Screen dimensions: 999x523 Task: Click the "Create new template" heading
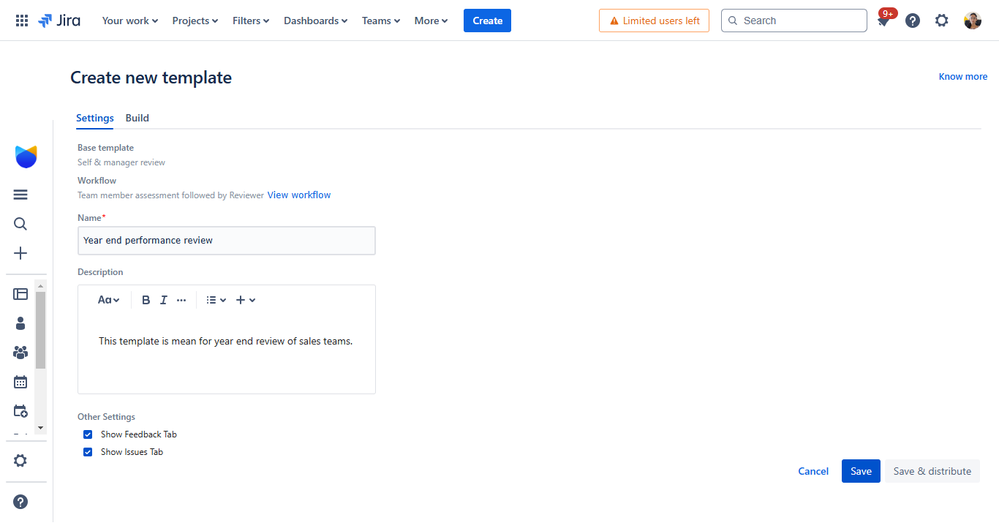point(151,78)
